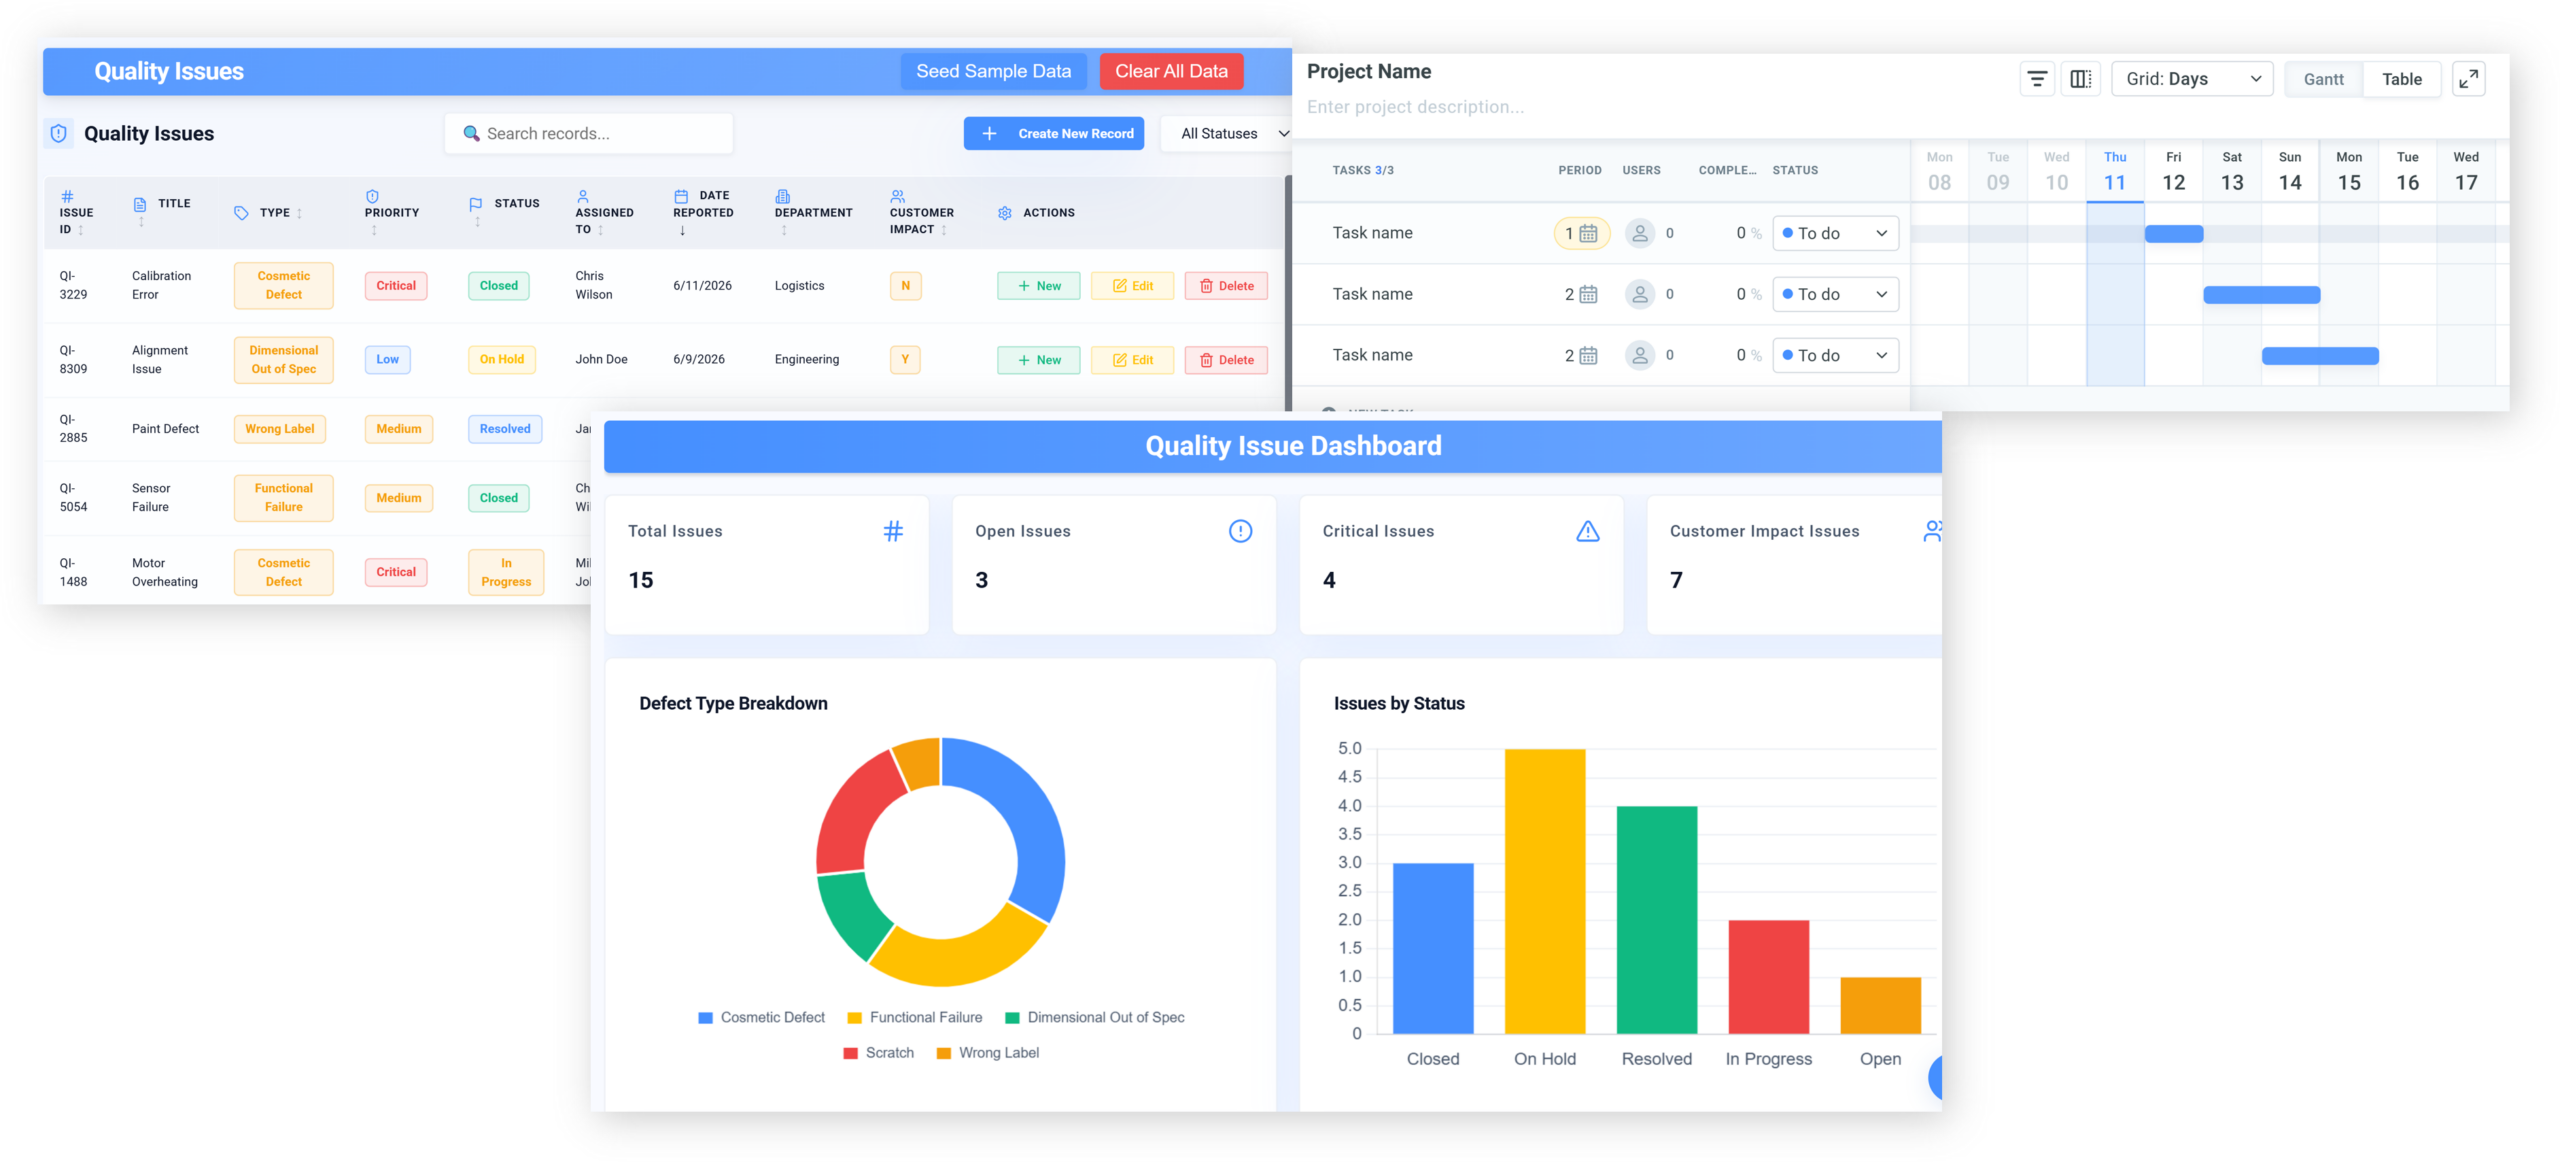This screenshot has height=1162, width=2560.
Task: Click the first task's Gantt bar on Fri 12
Action: coord(2174,234)
